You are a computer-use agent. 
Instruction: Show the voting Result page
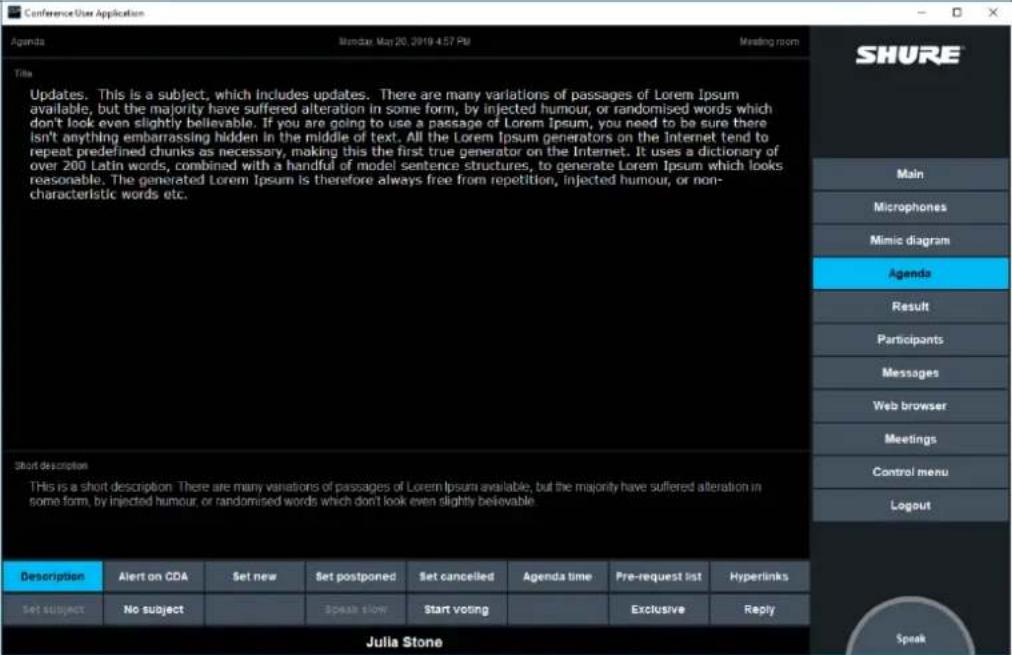(x=910, y=307)
